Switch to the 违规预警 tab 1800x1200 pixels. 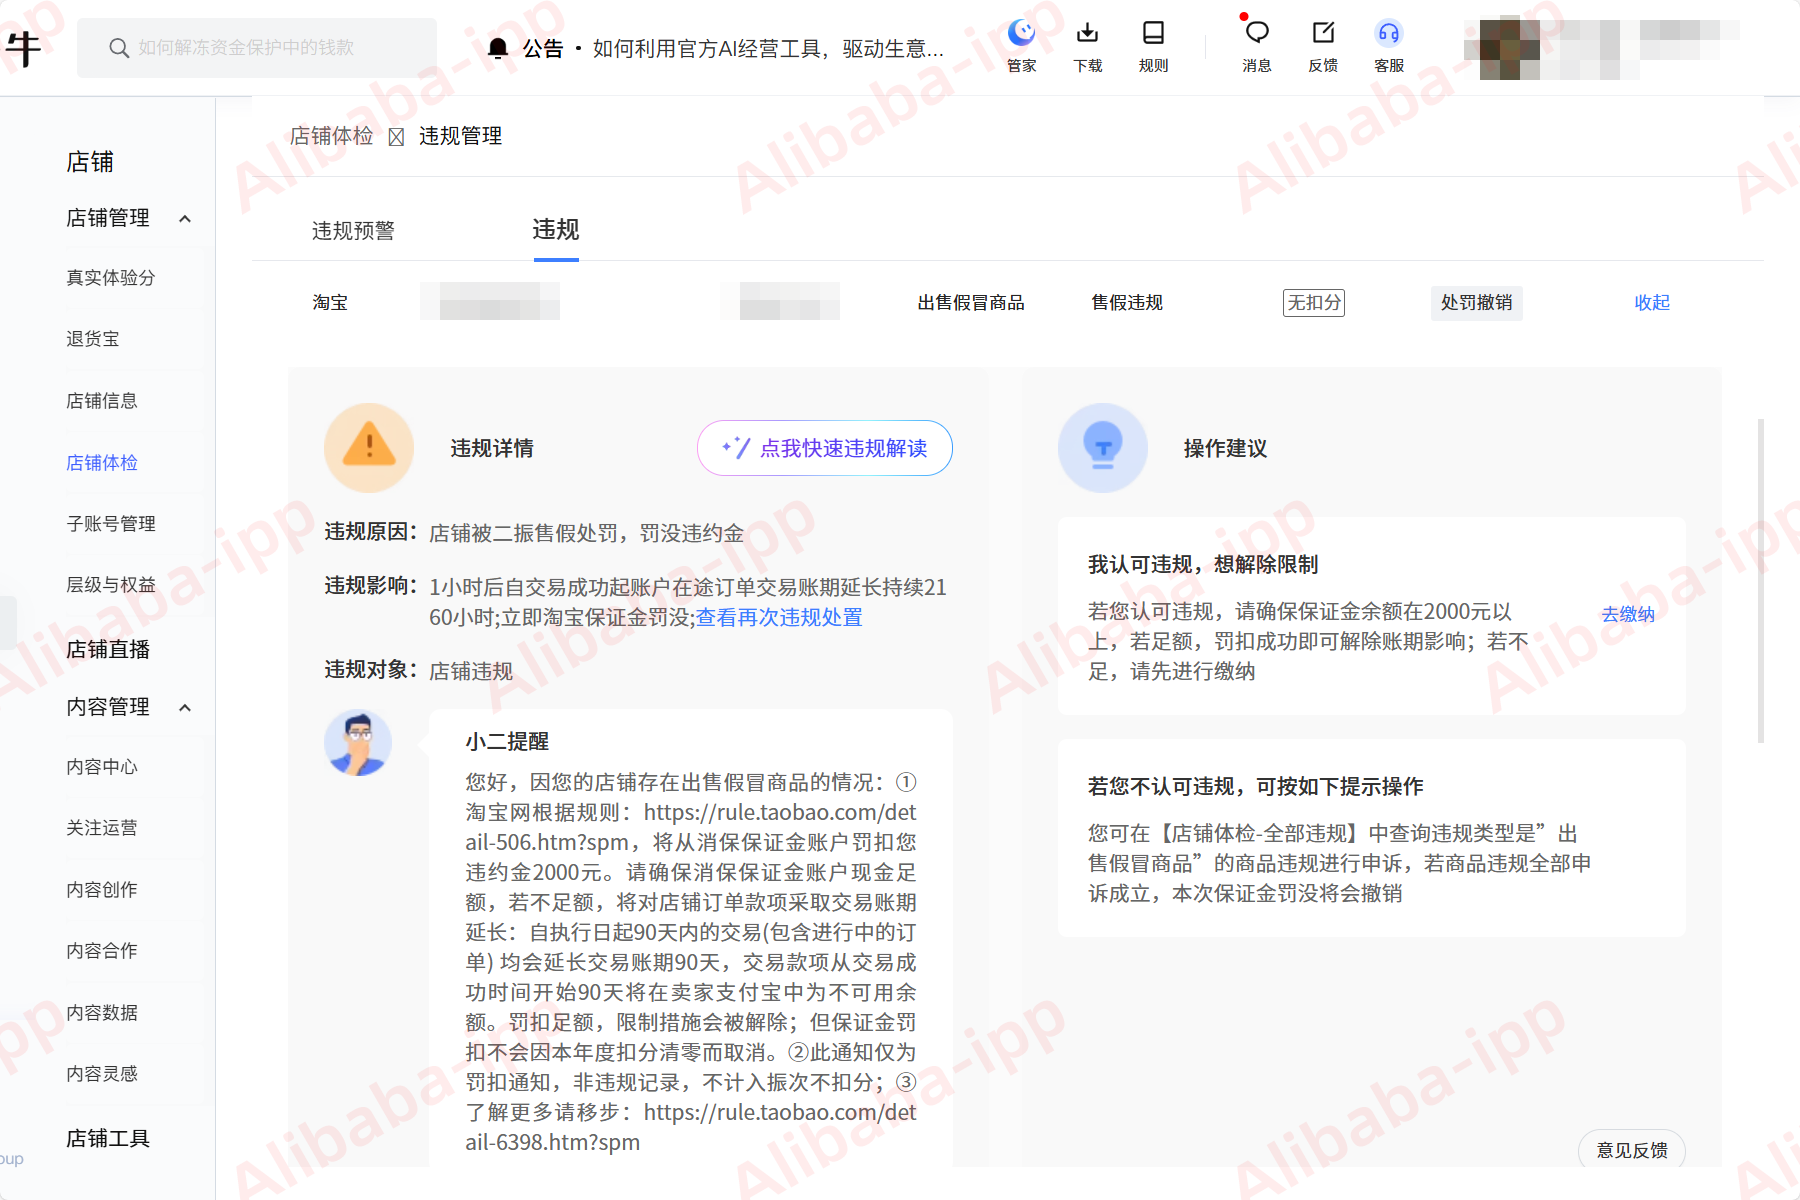[353, 231]
